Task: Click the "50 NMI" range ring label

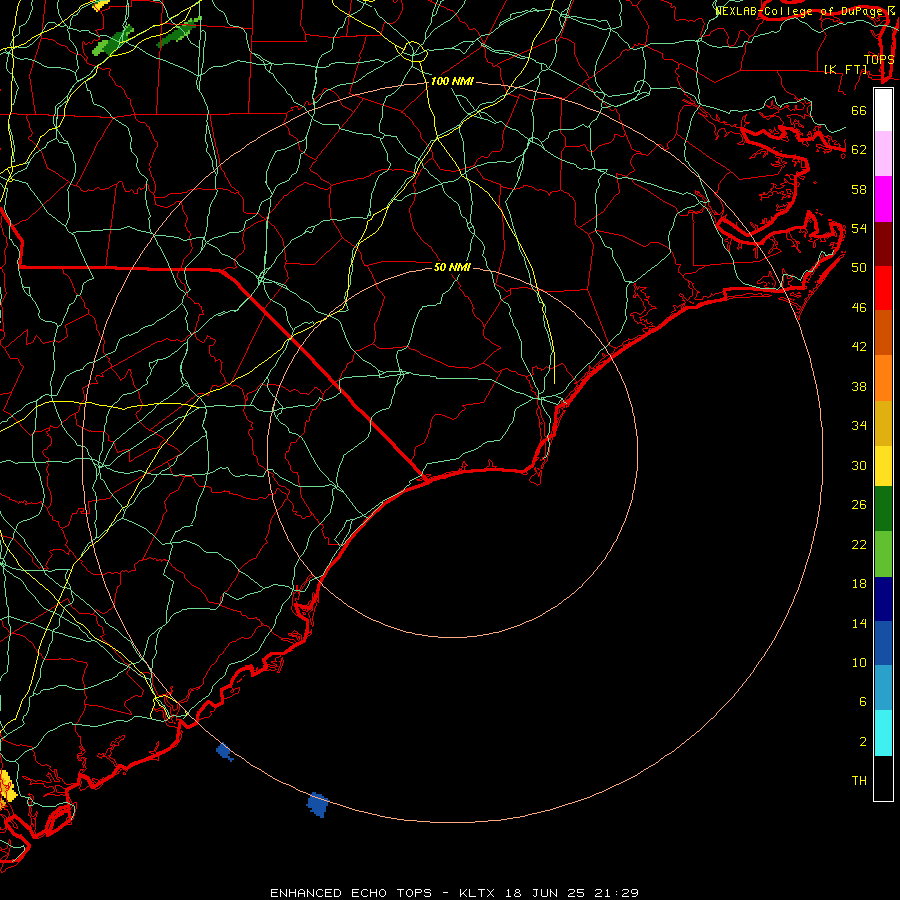Action: [452, 267]
